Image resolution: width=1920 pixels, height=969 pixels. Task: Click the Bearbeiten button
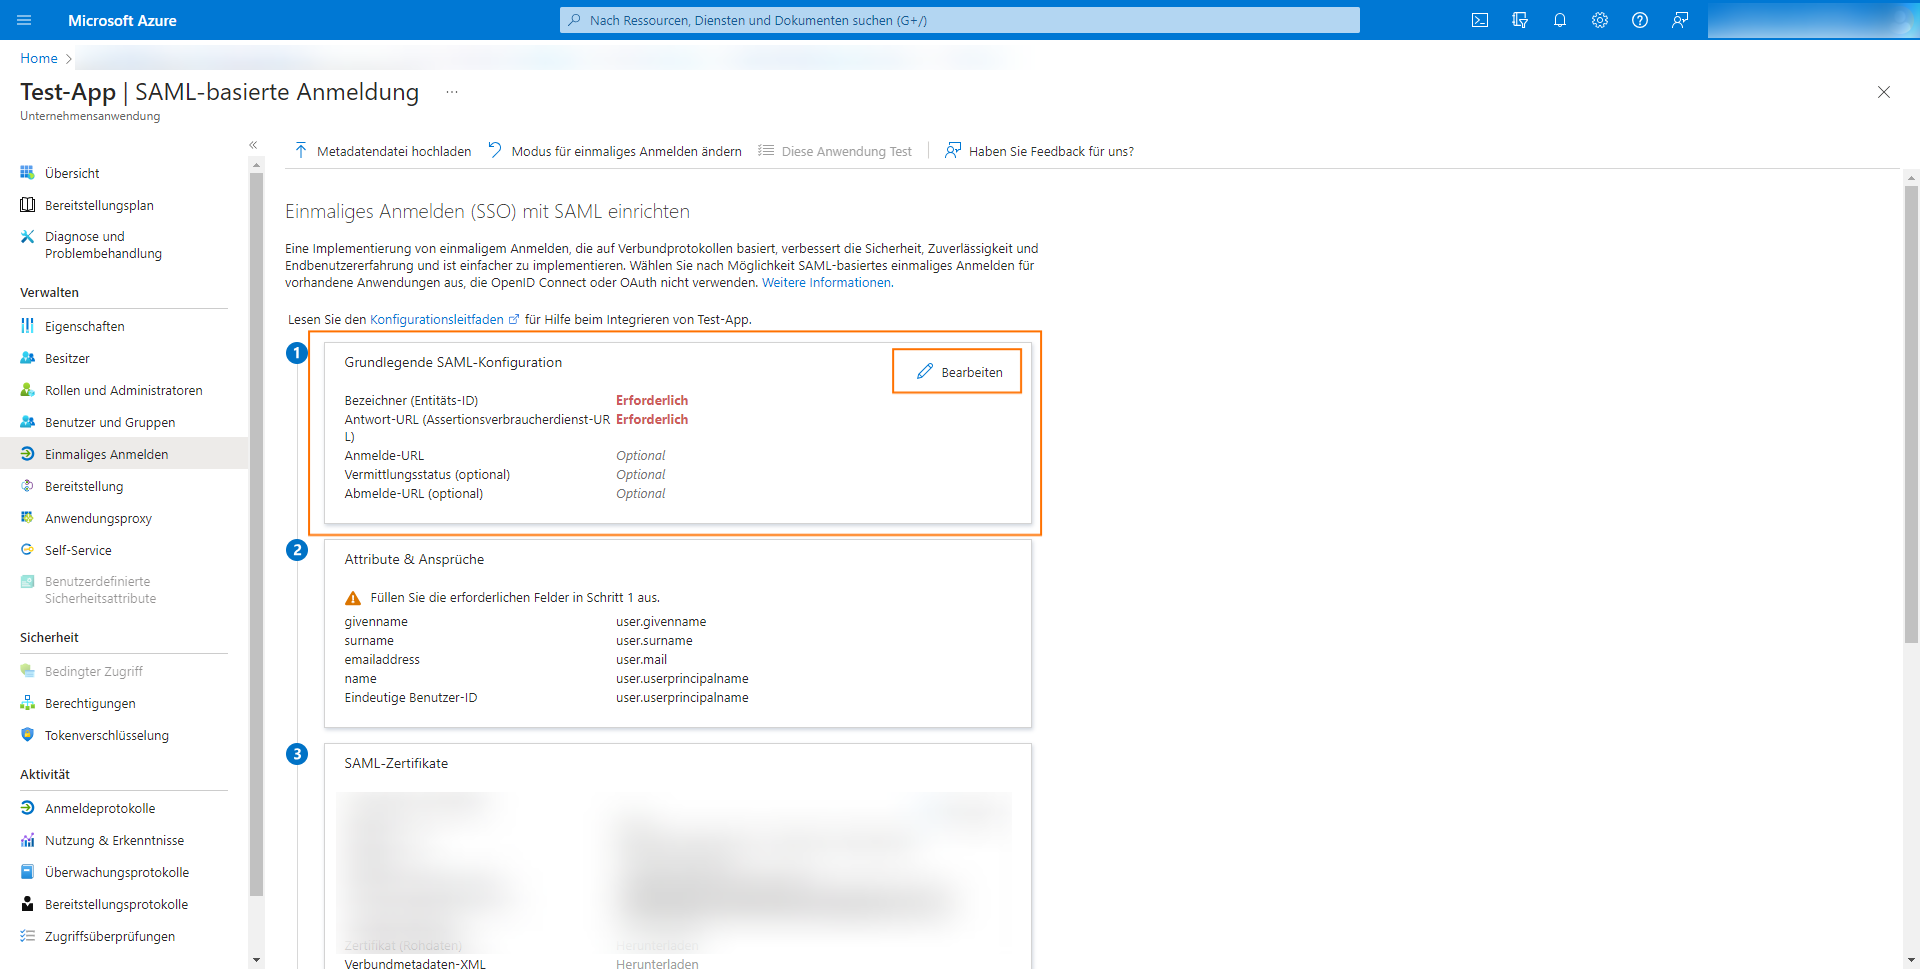coord(957,371)
